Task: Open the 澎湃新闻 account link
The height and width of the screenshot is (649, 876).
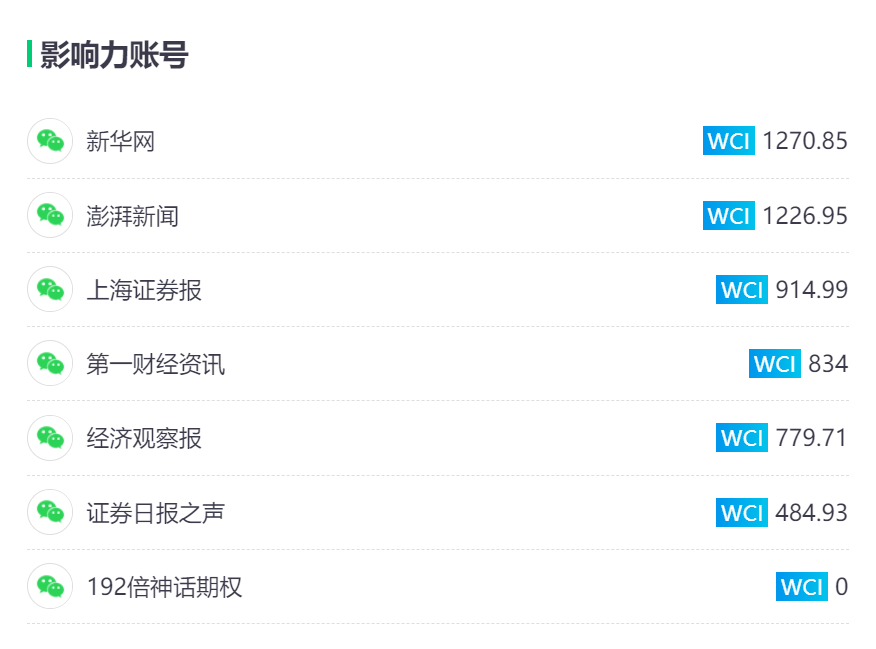Action: point(132,216)
